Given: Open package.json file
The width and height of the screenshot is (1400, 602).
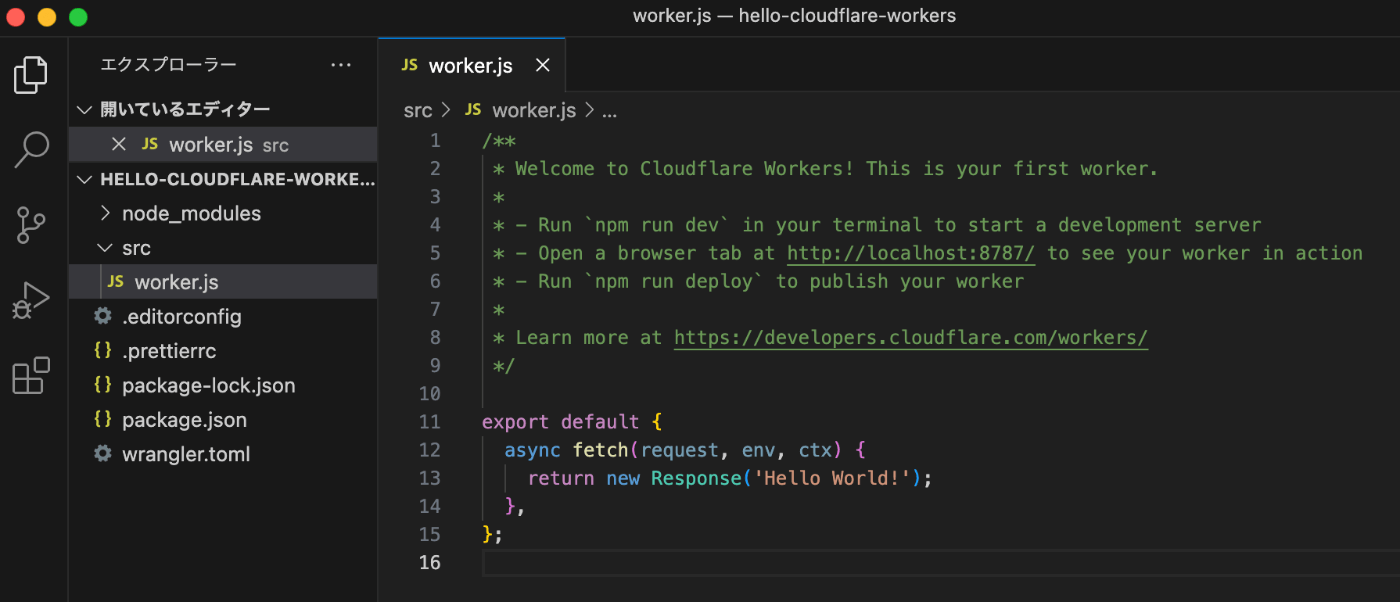Looking at the screenshot, I should point(184,419).
